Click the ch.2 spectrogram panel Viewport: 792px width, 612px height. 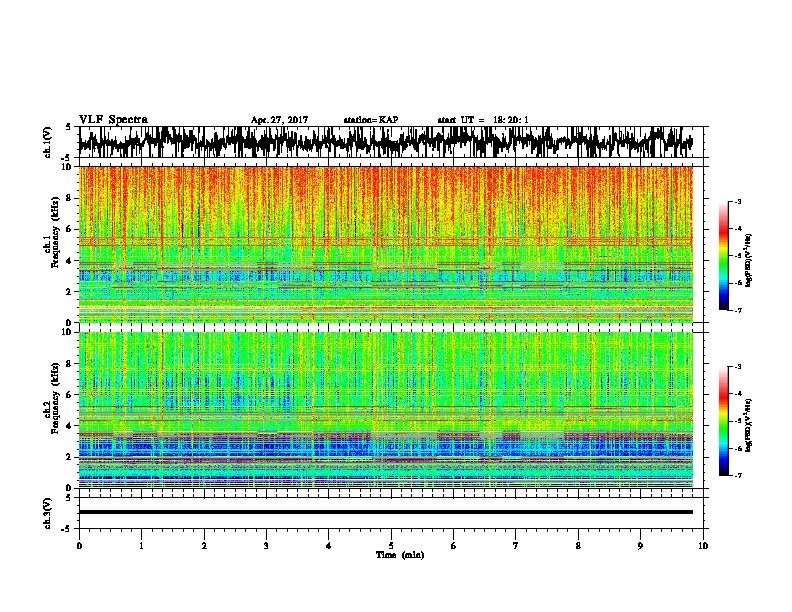click(386, 410)
